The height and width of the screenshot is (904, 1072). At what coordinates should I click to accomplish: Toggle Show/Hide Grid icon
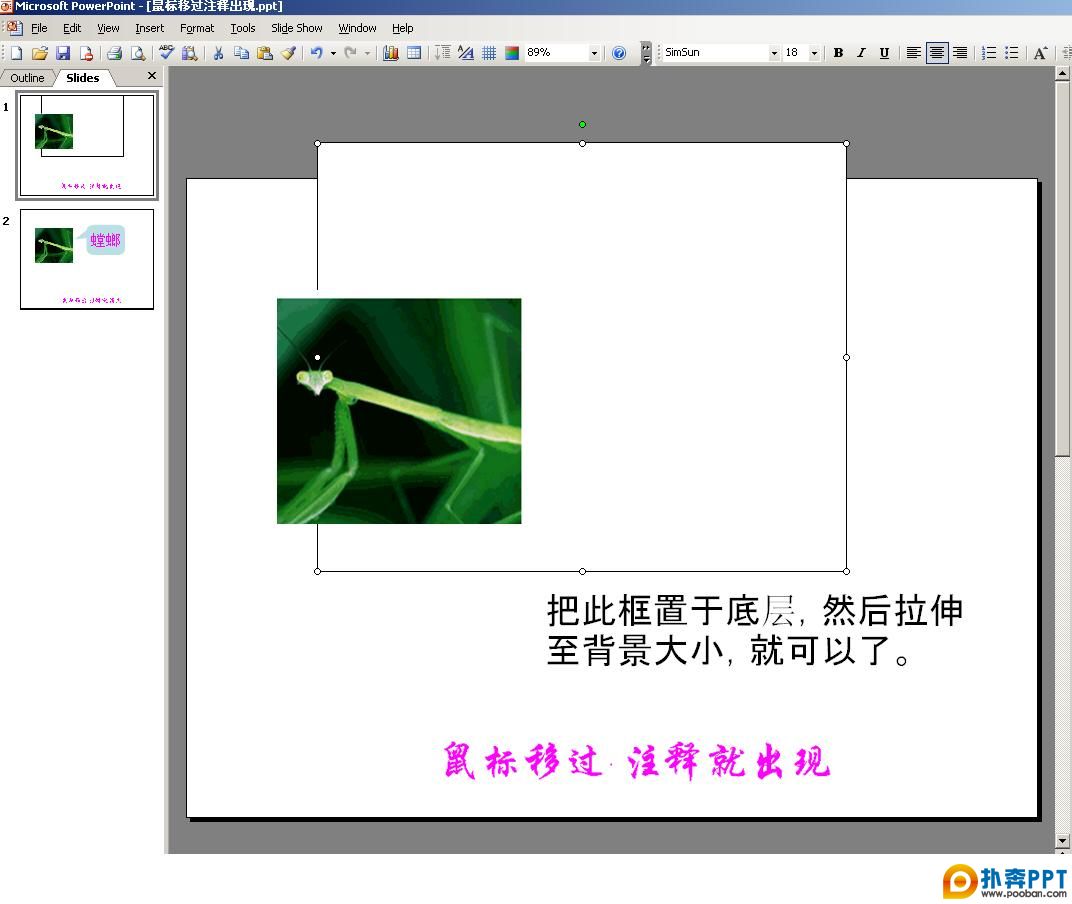click(x=489, y=53)
